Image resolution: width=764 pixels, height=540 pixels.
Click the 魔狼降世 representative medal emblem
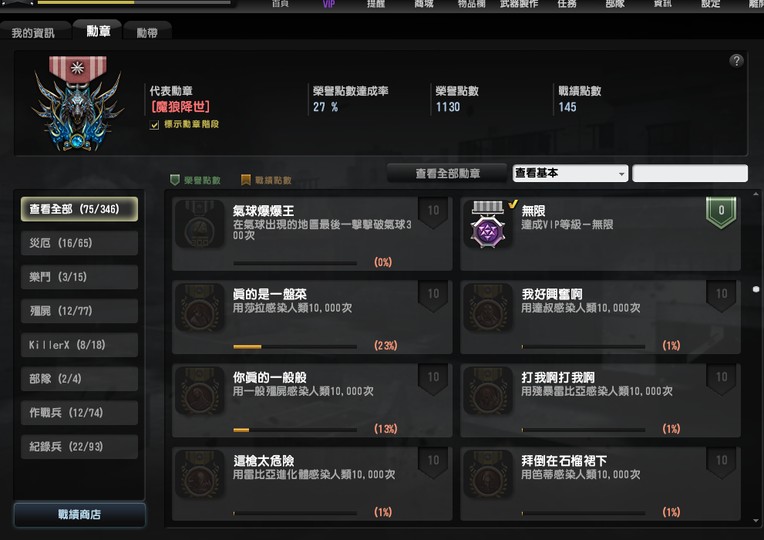[x=77, y=103]
